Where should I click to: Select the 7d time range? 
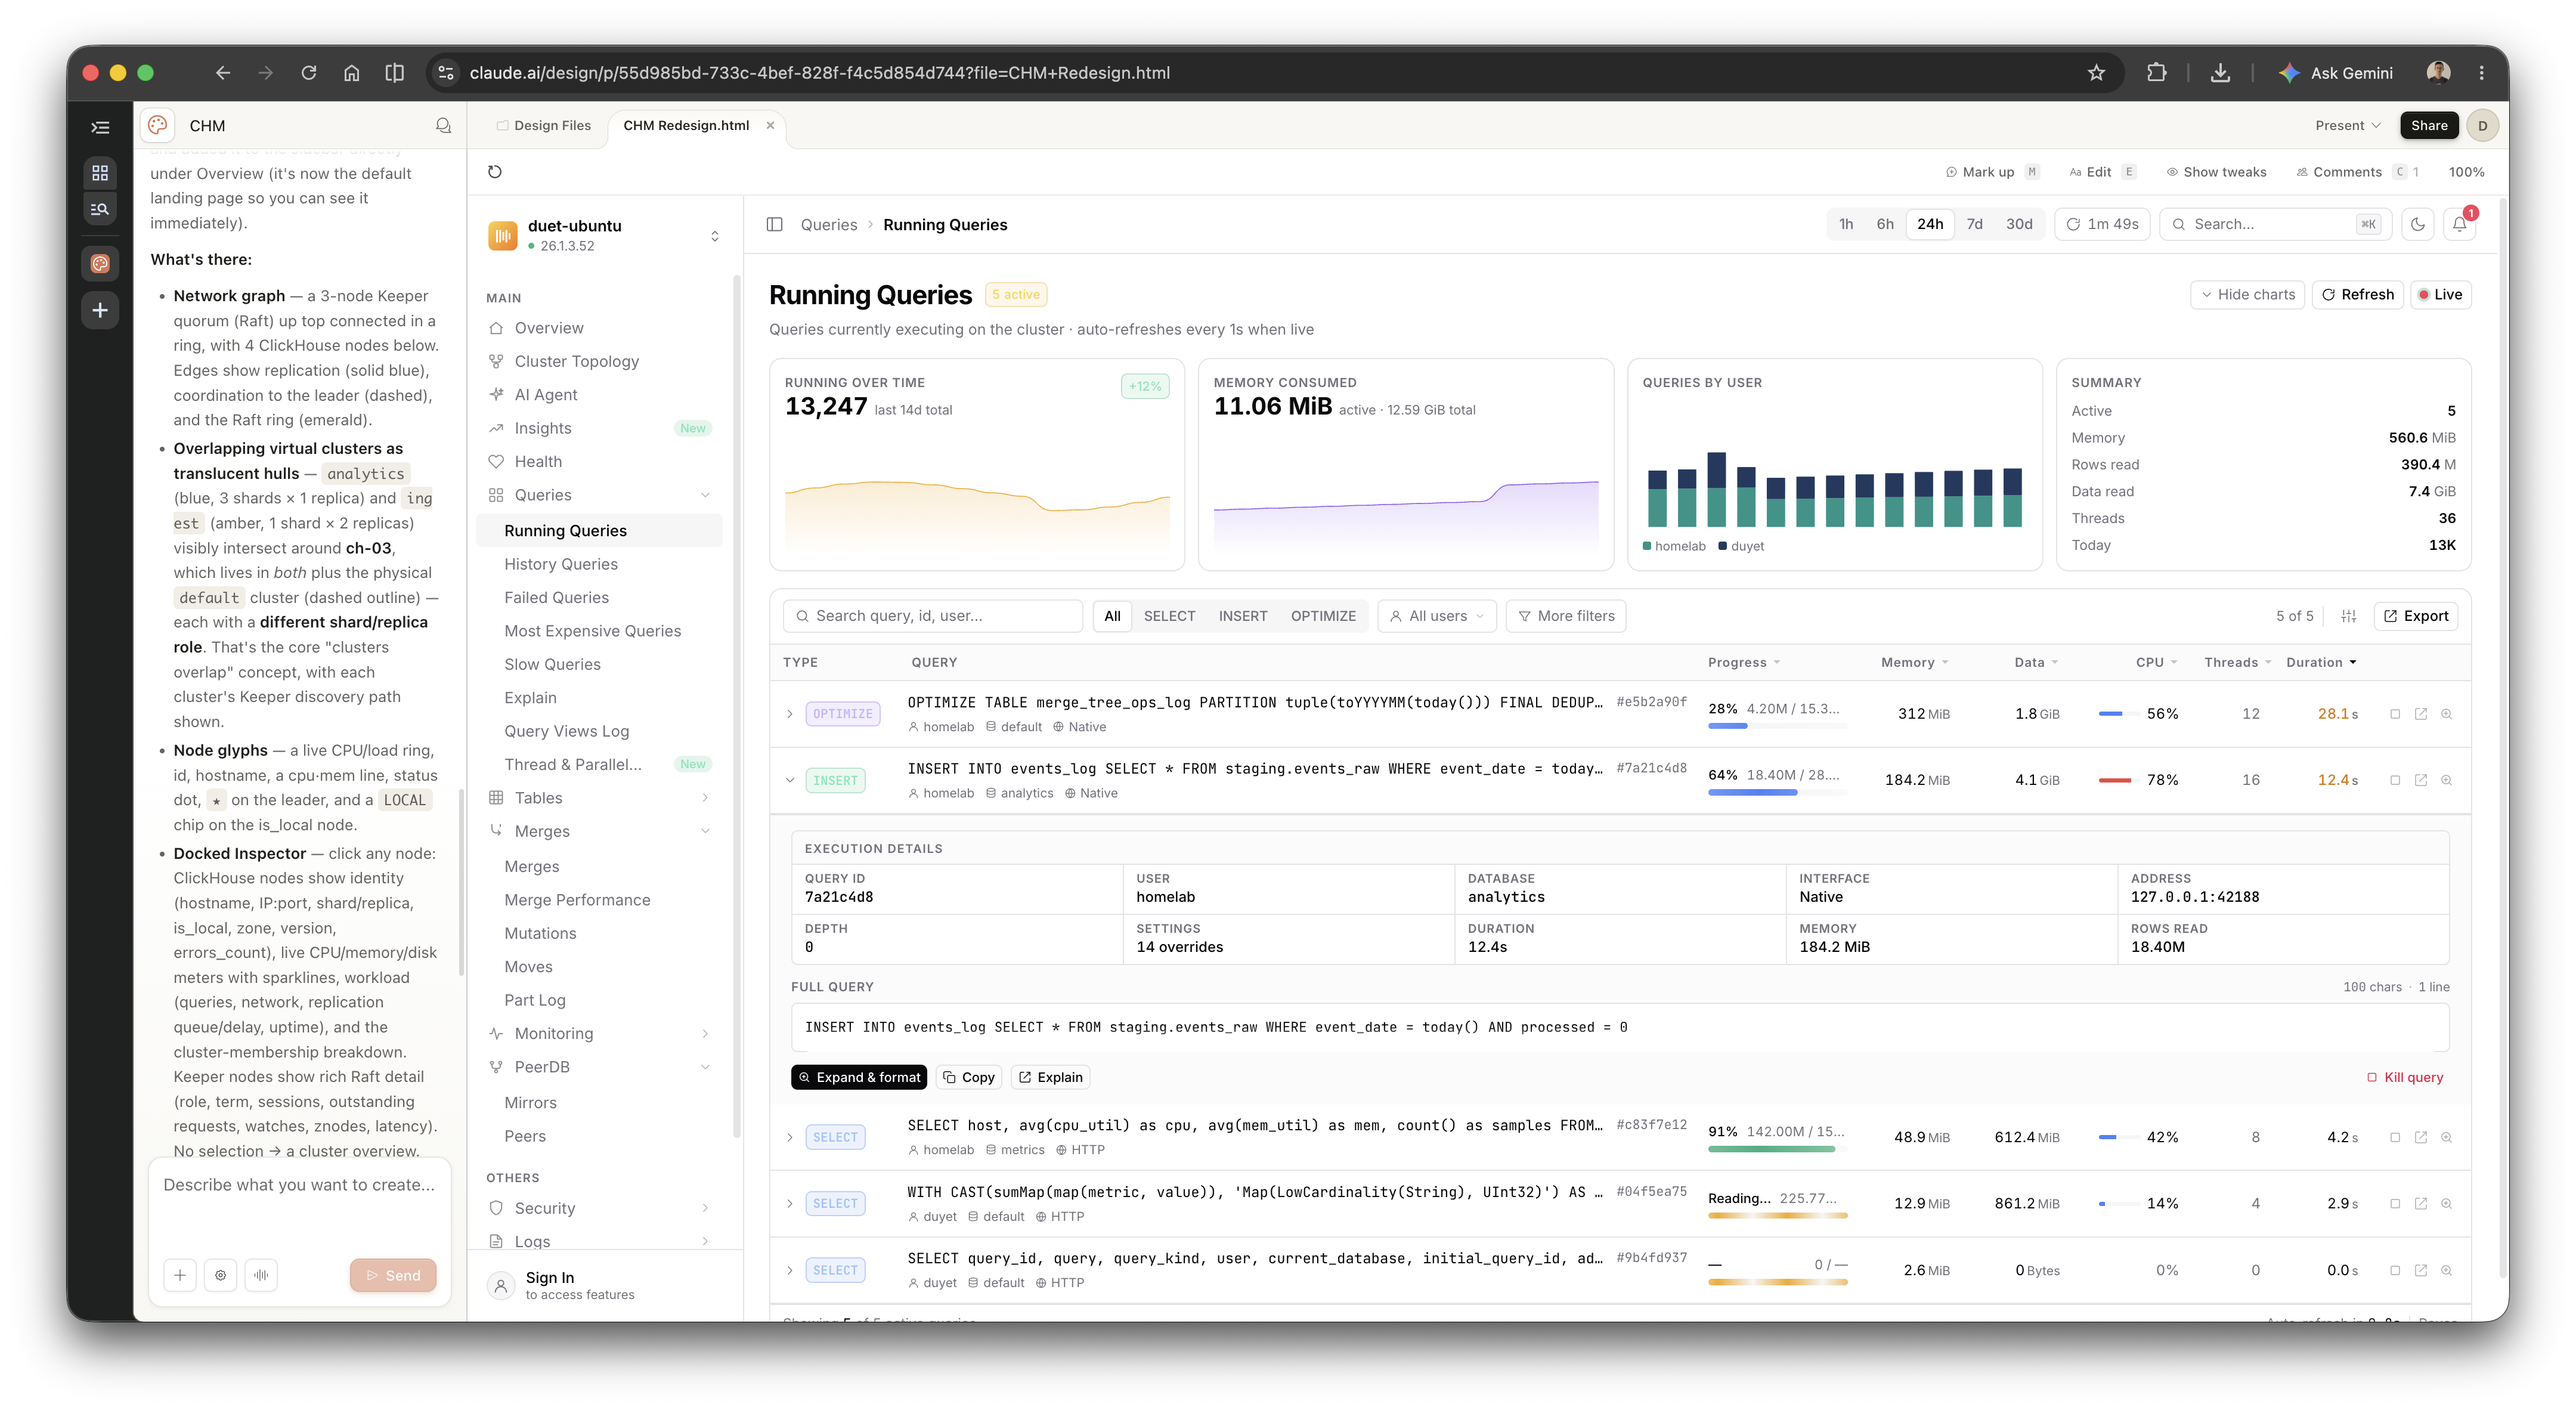coord(1974,224)
